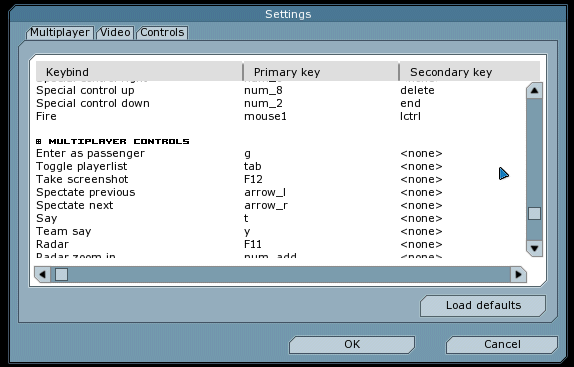This screenshot has height=367, width=574.
Task: Click the Secondary key column header
Action: point(470,72)
